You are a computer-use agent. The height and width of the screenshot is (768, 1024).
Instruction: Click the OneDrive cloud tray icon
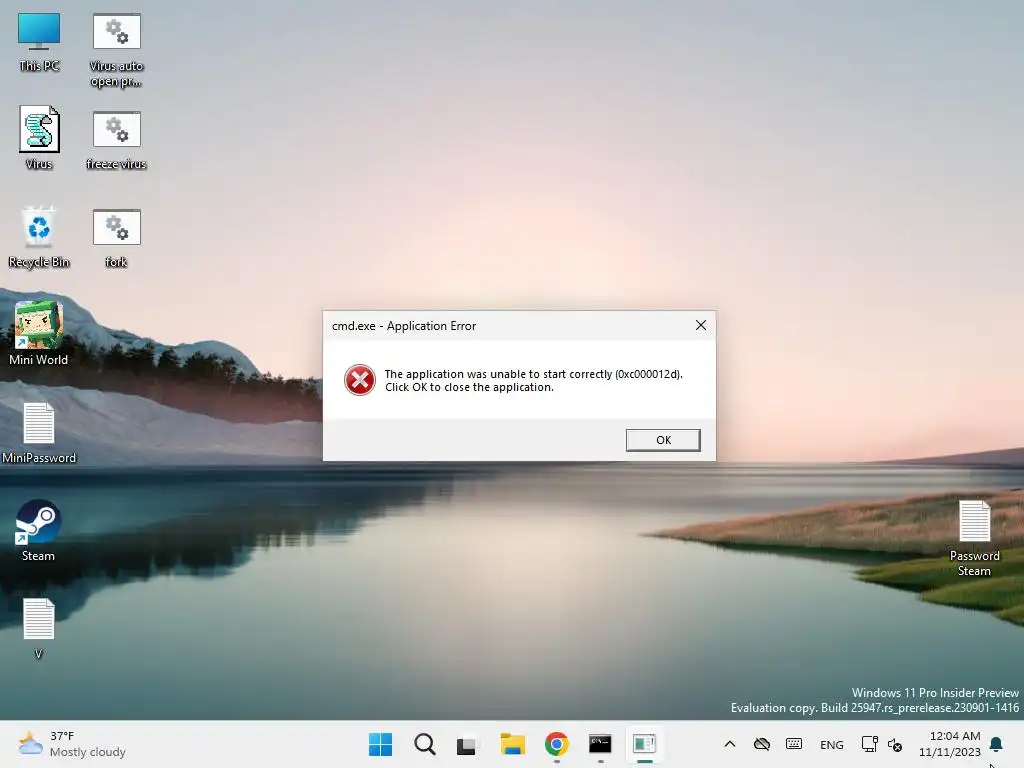[x=761, y=744]
